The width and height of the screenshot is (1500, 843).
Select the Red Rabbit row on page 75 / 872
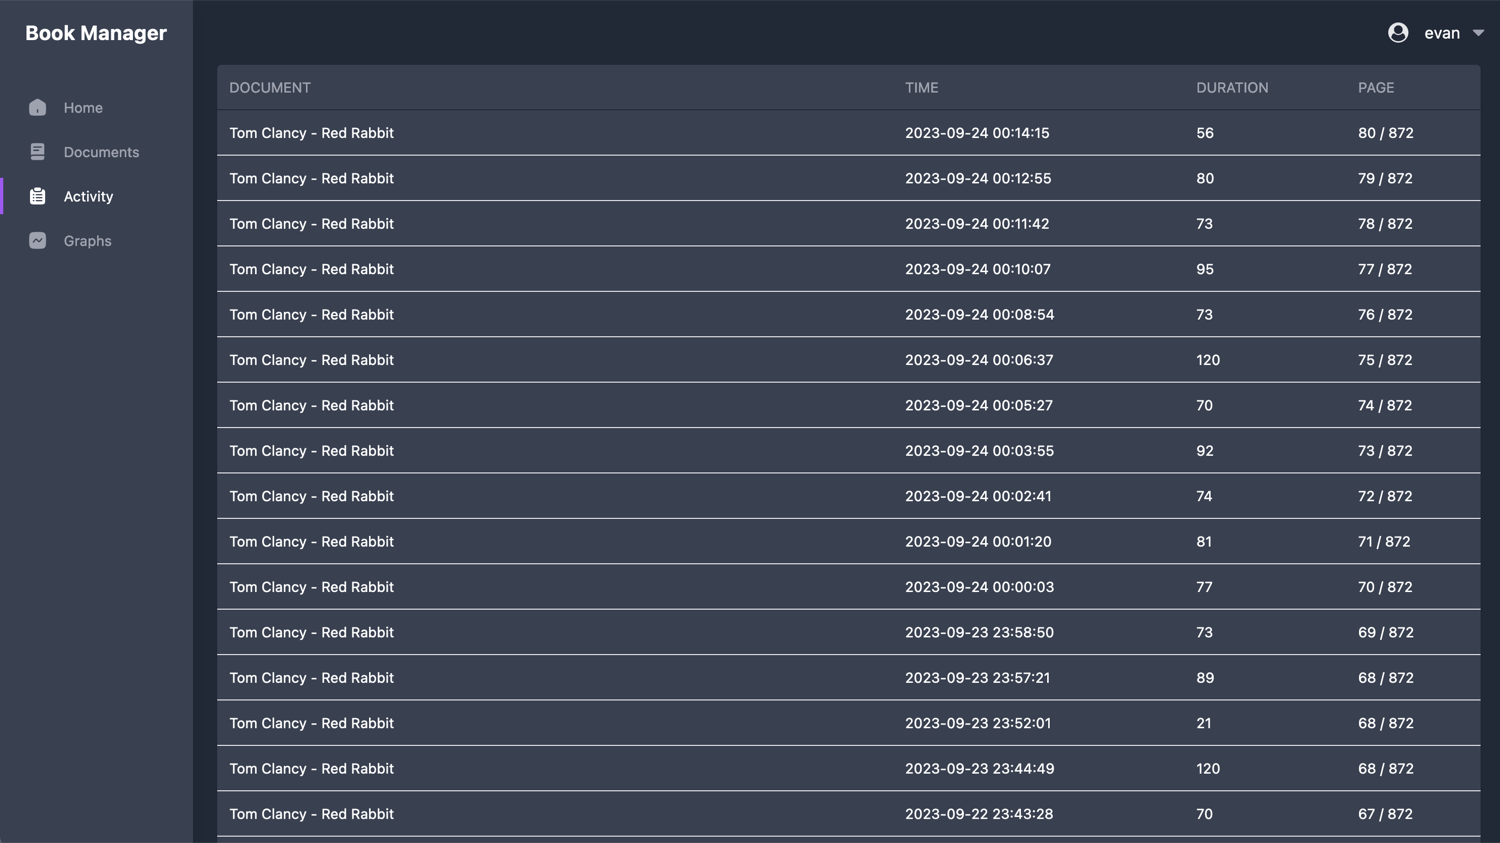pyautogui.click(x=311, y=360)
